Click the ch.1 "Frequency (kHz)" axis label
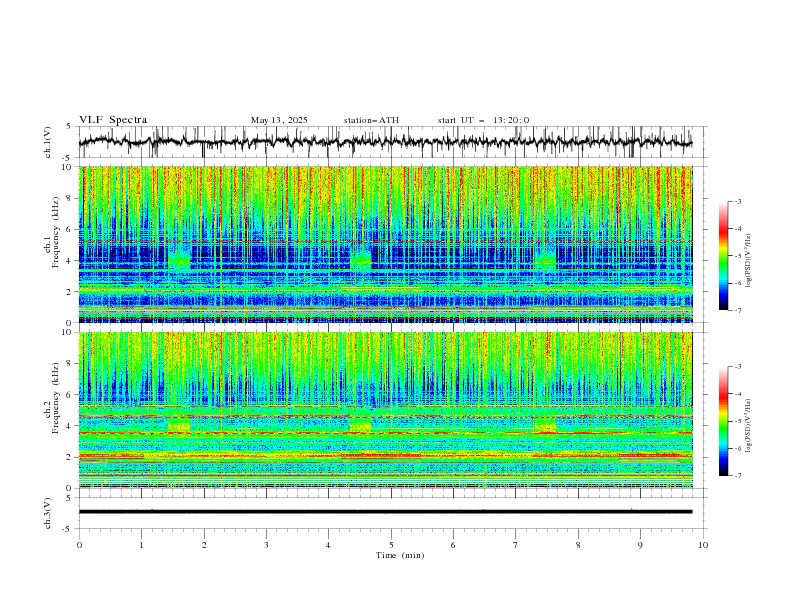 [56, 232]
